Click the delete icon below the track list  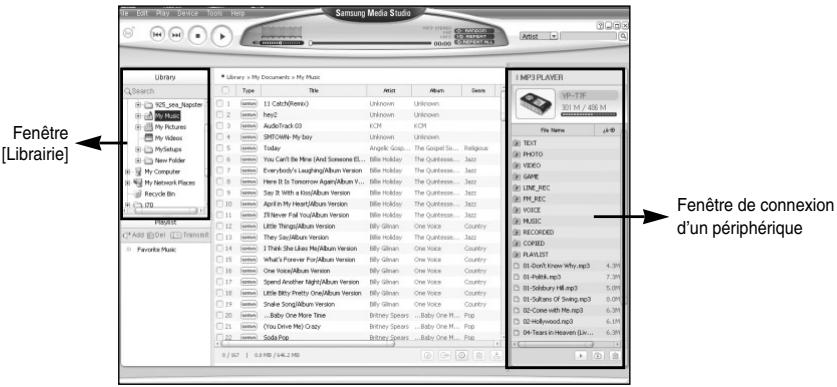click(479, 356)
